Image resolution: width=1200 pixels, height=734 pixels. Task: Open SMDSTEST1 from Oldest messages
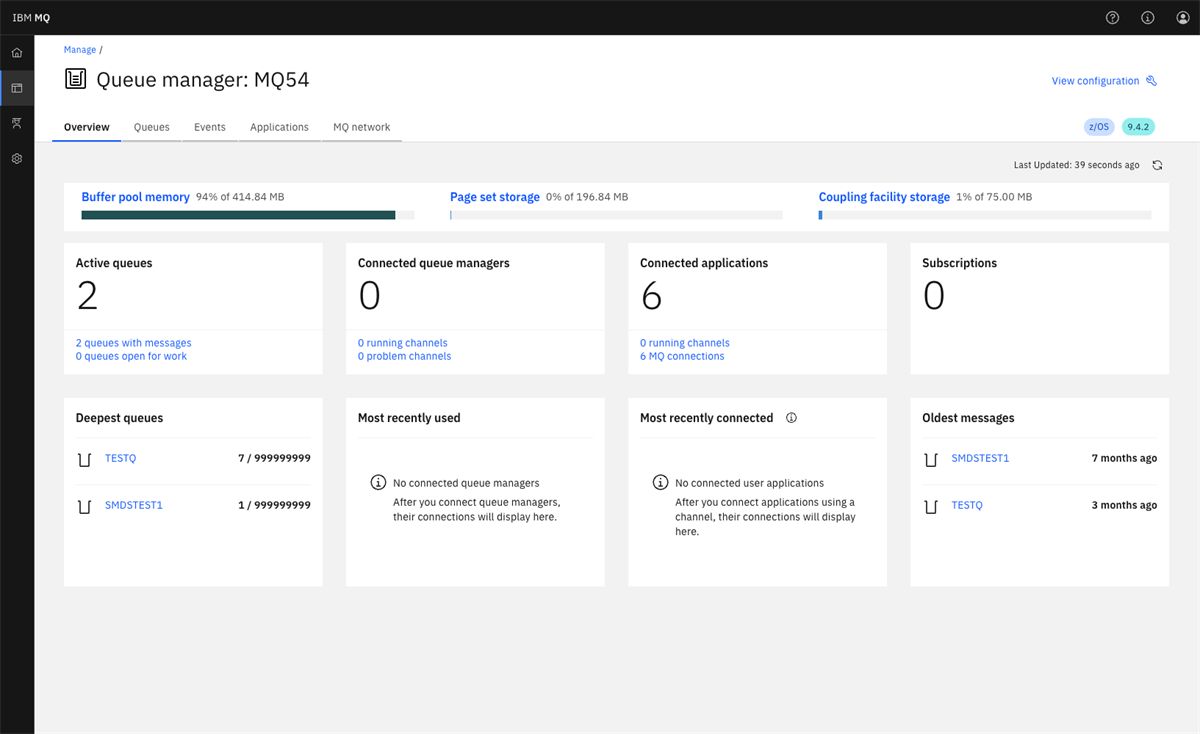pos(980,458)
